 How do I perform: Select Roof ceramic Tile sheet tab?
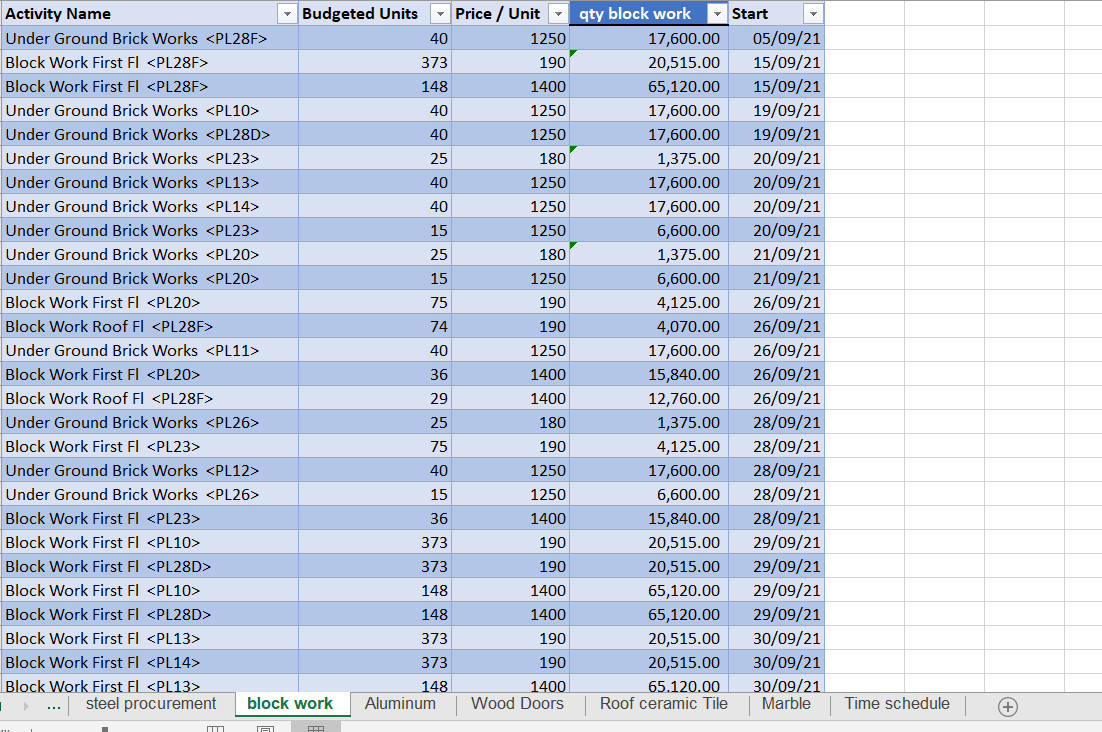coord(663,704)
